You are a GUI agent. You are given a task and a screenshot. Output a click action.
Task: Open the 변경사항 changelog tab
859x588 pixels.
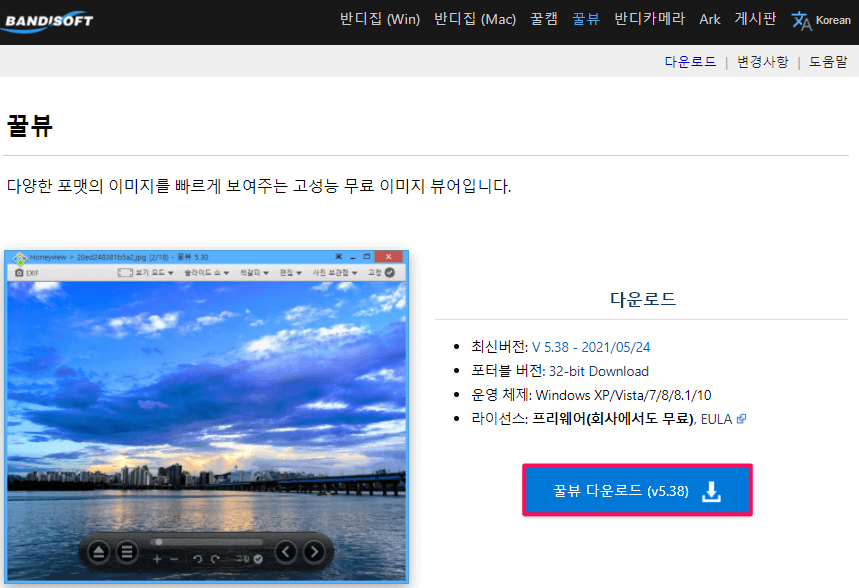click(763, 61)
